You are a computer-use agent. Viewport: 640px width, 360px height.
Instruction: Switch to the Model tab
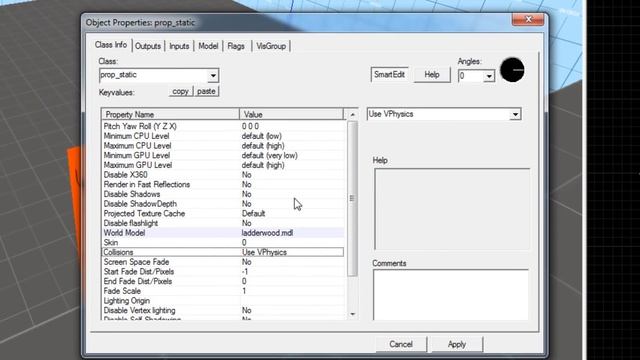pyautogui.click(x=208, y=46)
